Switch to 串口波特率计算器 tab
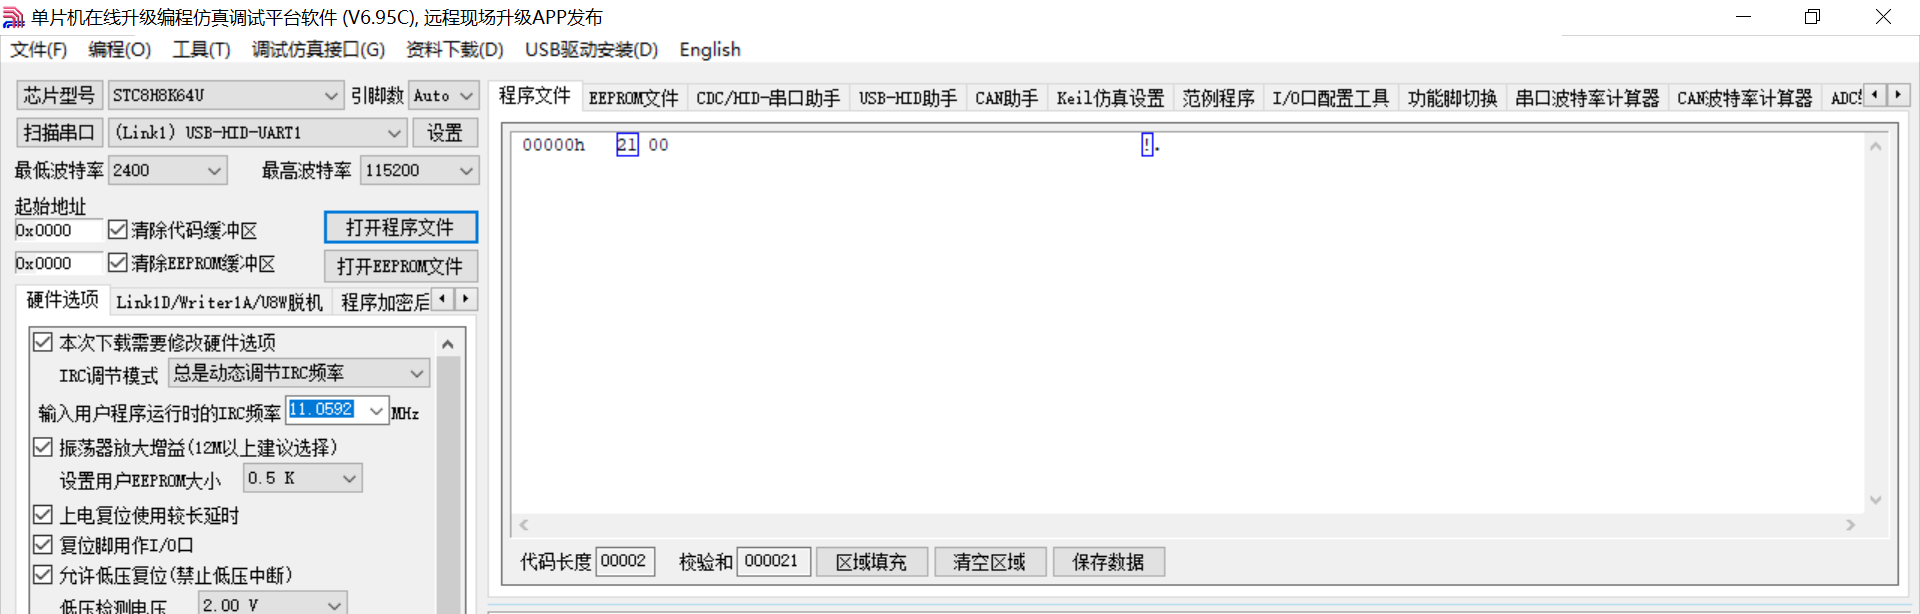Image resolution: width=1920 pixels, height=614 pixels. click(x=1587, y=98)
